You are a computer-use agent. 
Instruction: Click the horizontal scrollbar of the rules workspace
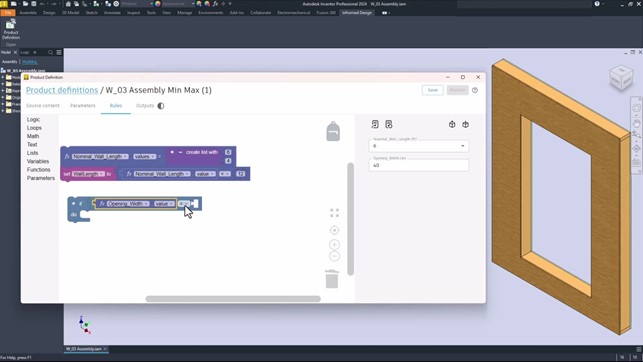click(x=233, y=299)
